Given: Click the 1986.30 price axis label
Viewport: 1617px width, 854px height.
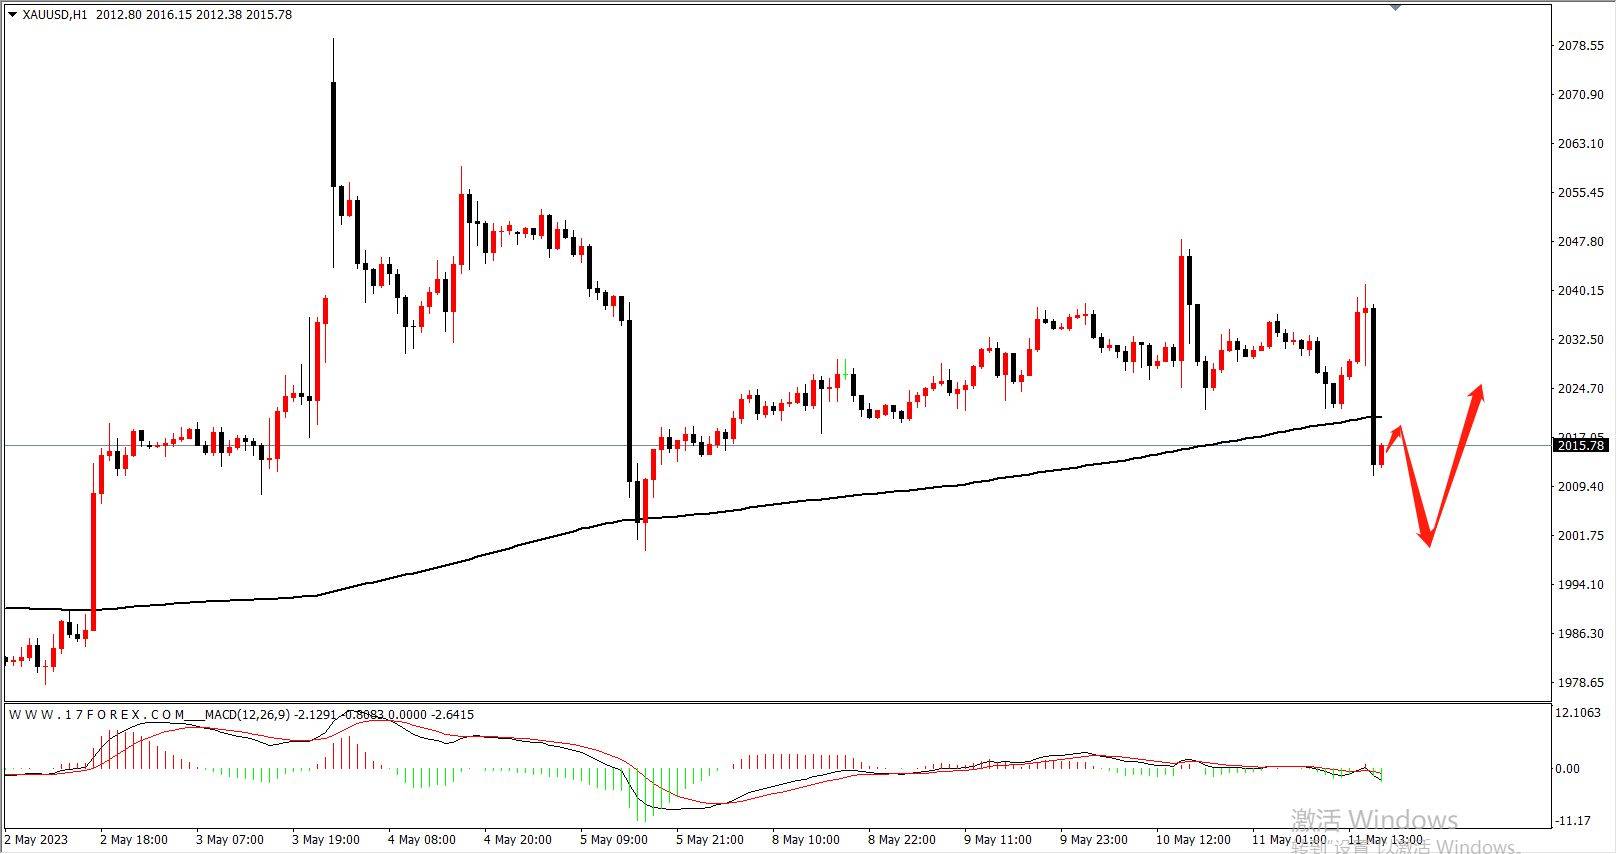Looking at the screenshot, I should click(1580, 634).
